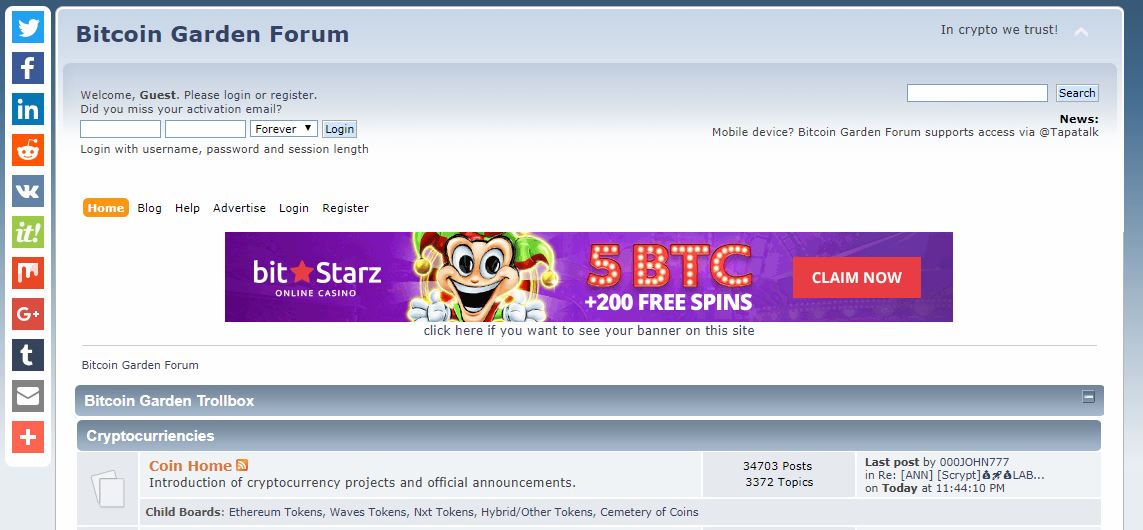Click the 'login' link in welcome text

(x=237, y=95)
